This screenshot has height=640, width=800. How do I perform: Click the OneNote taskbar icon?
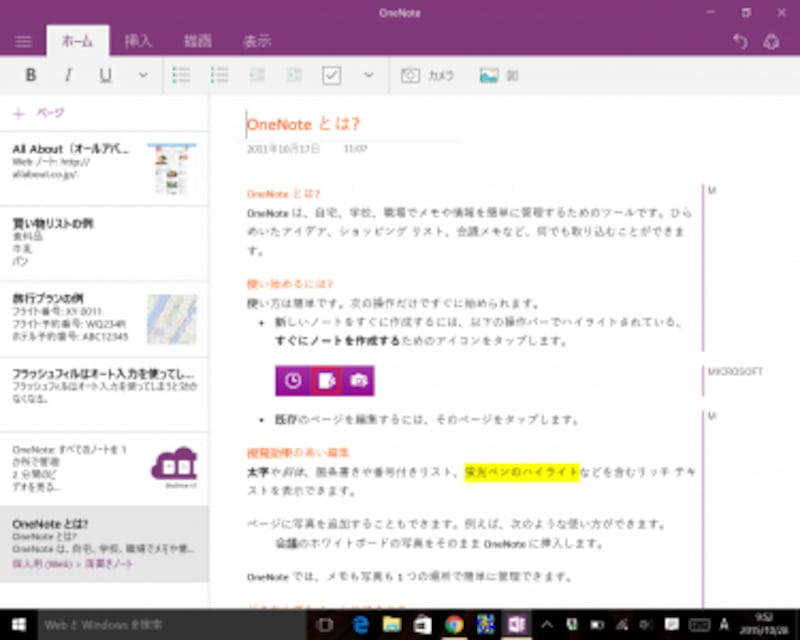[x=516, y=625]
